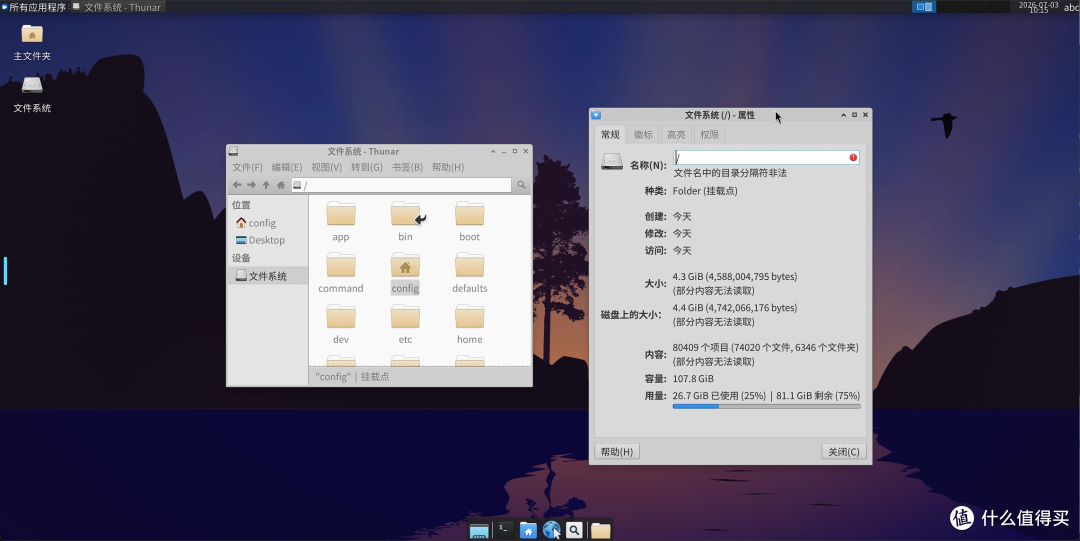Launch the web browser globe in dock
The width and height of the screenshot is (1080, 541).
(551, 530)
